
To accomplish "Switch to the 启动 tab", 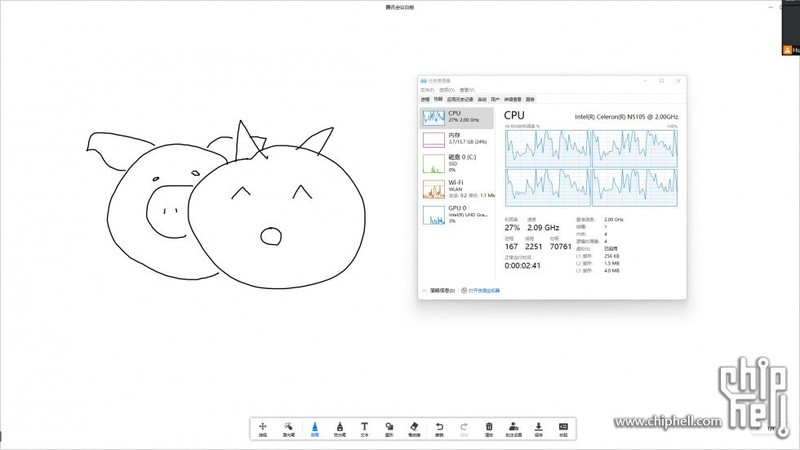I will pos(482,99).
